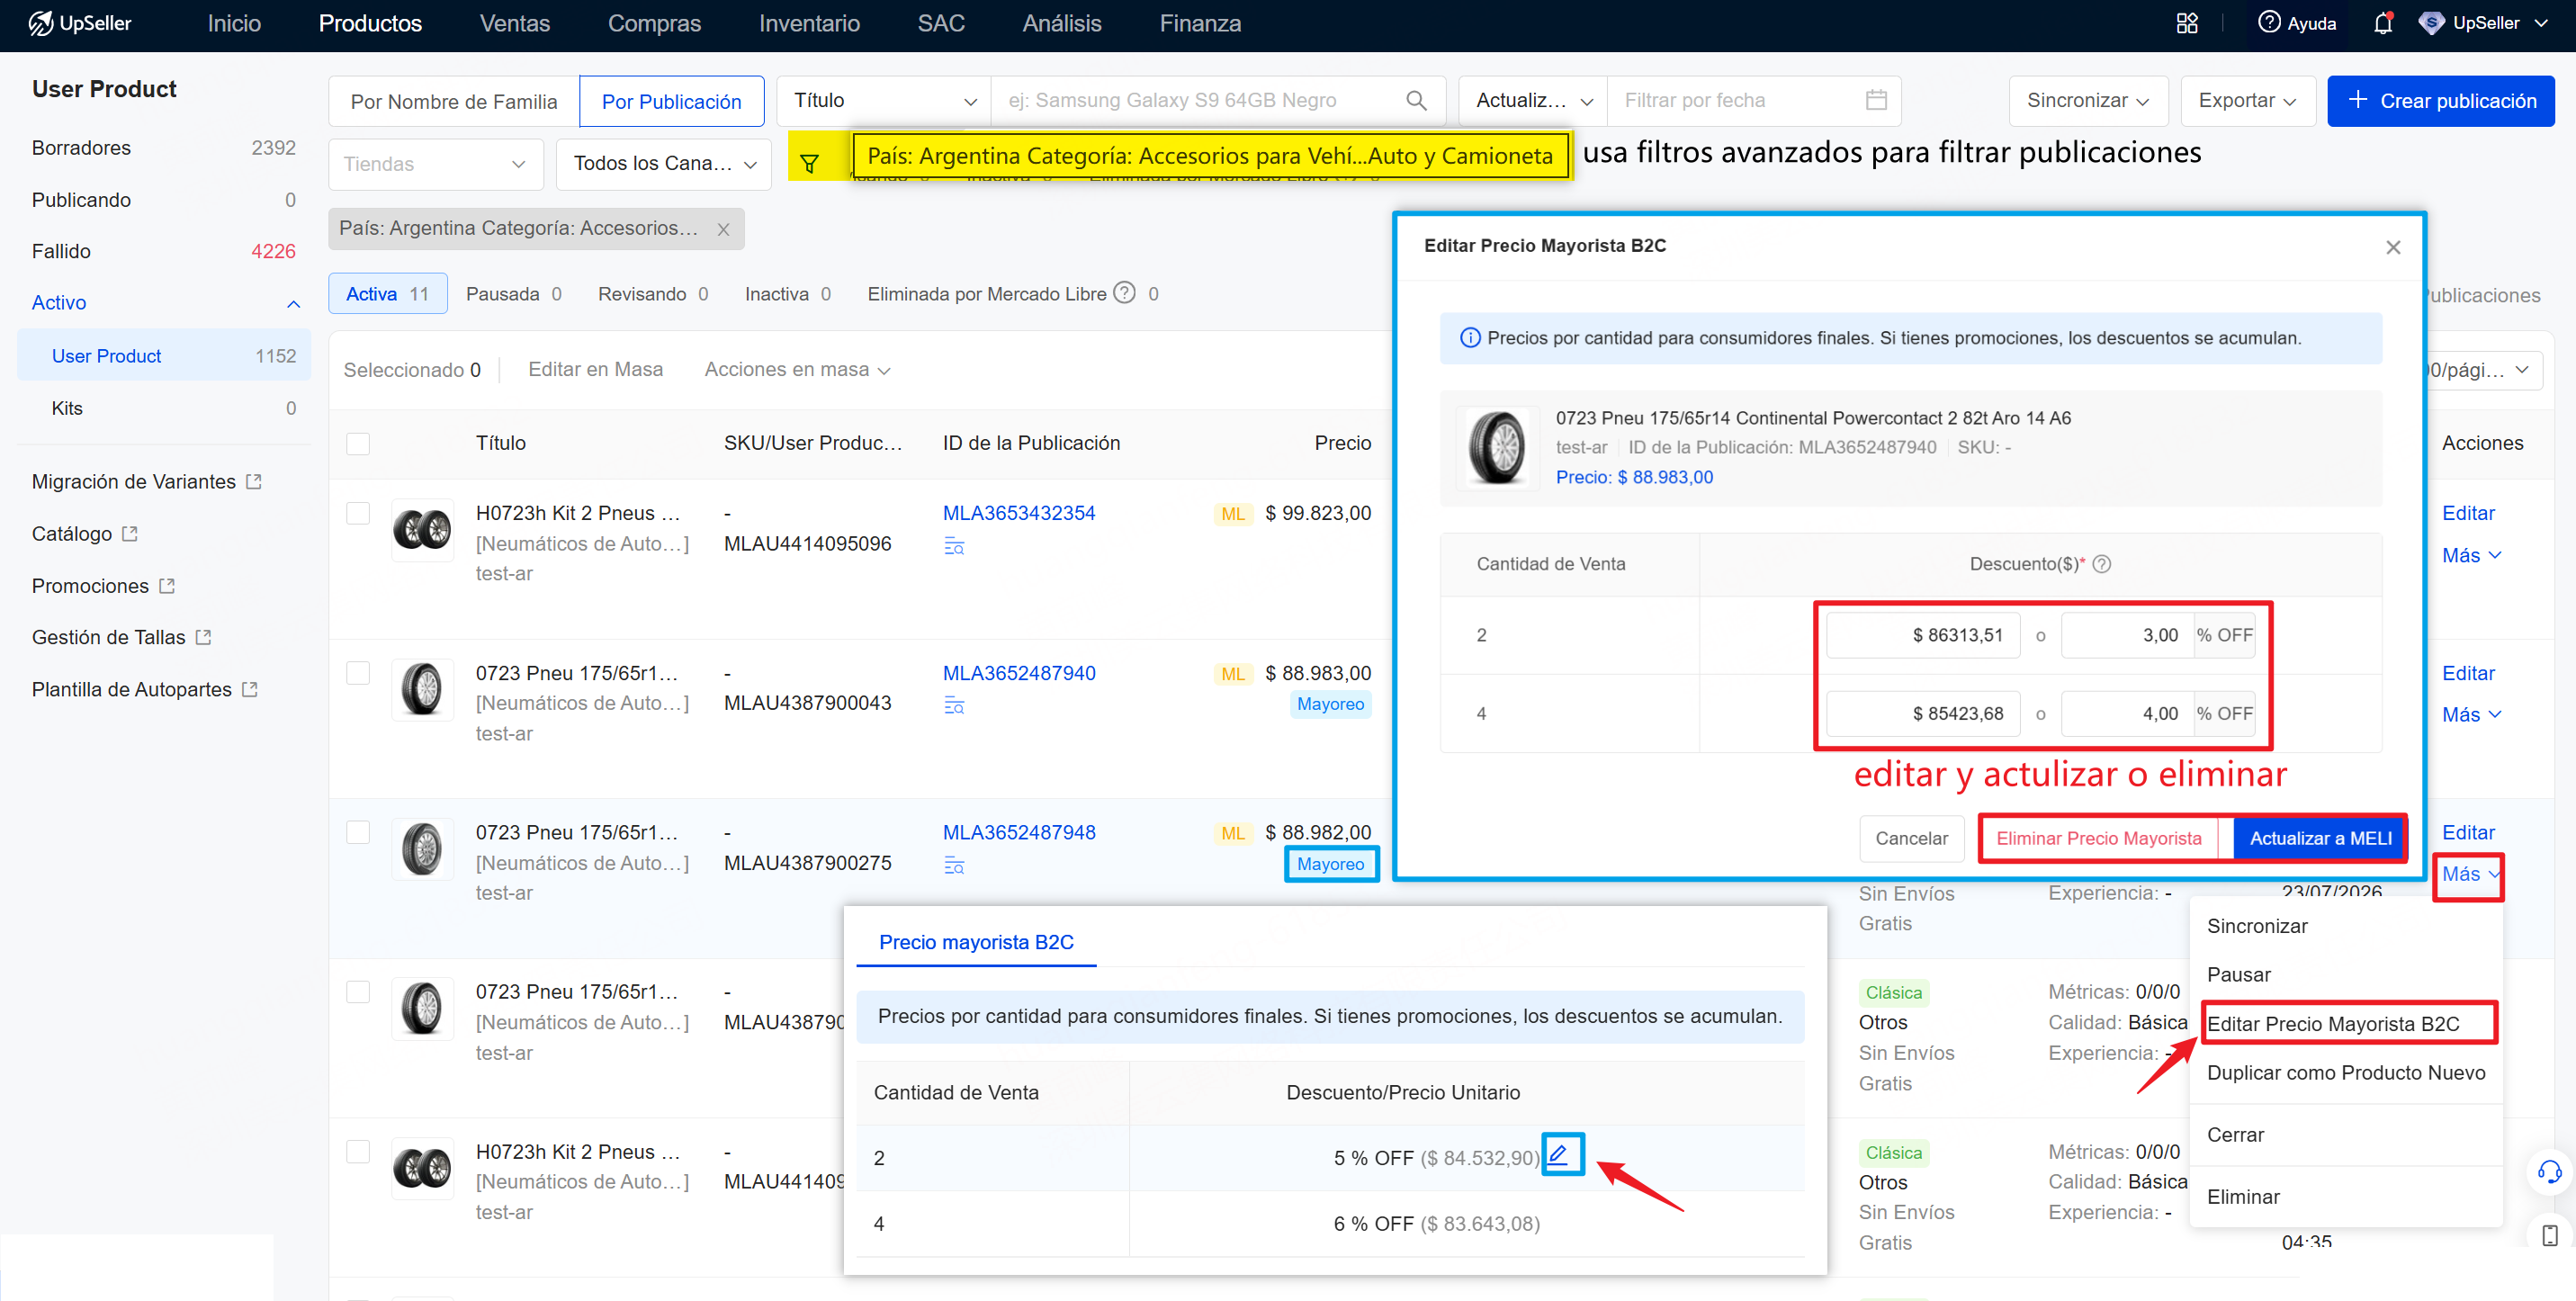Expand the Acciones en masa menu
2576x1301 pixels.
797,369
